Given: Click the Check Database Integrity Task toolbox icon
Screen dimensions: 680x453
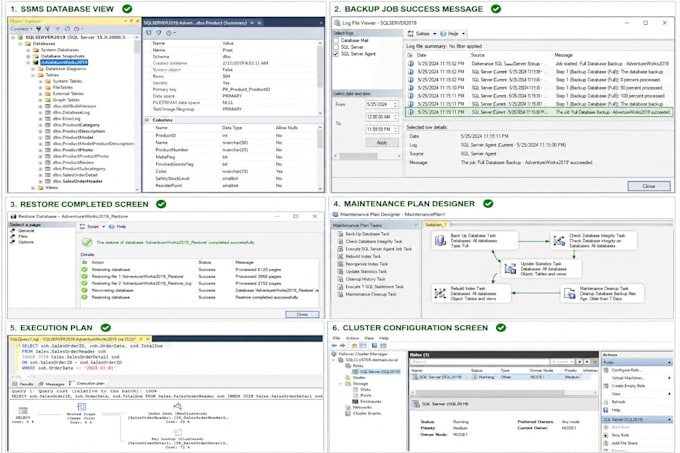Looking at the screenshot, I should 340,241.
